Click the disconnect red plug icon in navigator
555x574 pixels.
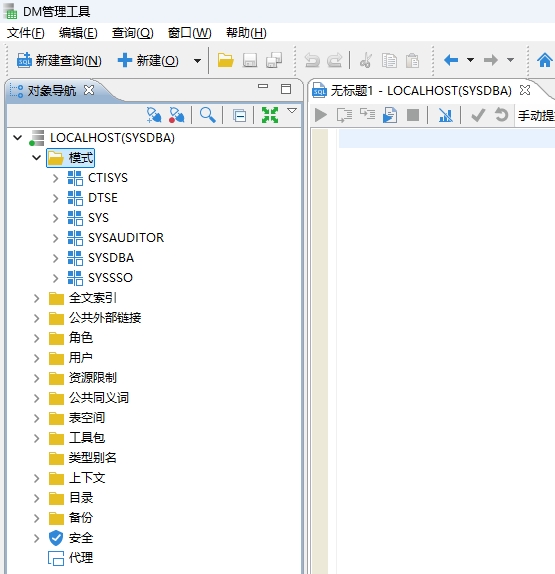coord(176,115)
